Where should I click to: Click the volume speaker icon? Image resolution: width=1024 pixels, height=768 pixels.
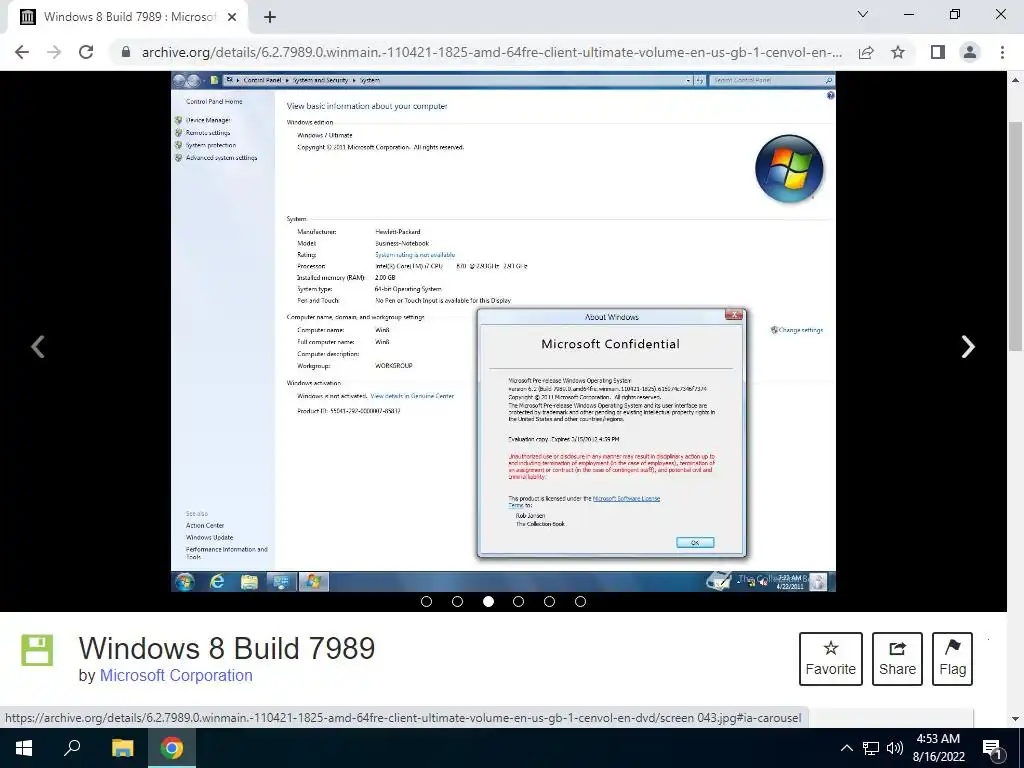895,748
